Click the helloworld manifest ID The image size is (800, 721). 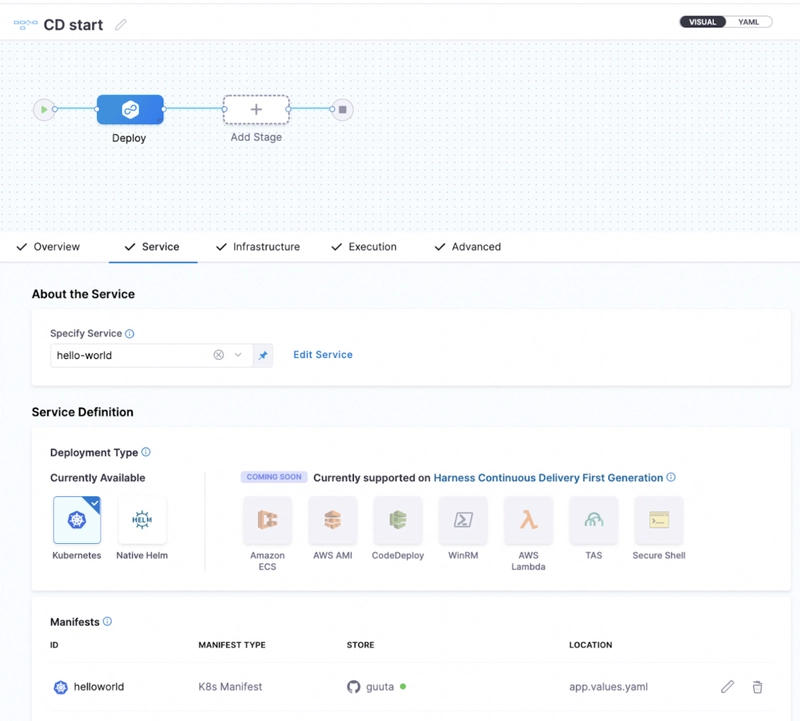pyautogui.click(x=99, y=687)
